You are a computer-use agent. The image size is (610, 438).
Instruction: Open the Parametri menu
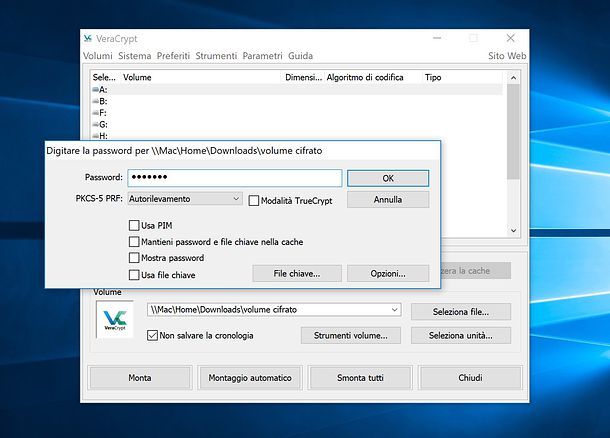click(x=263, y=56)
